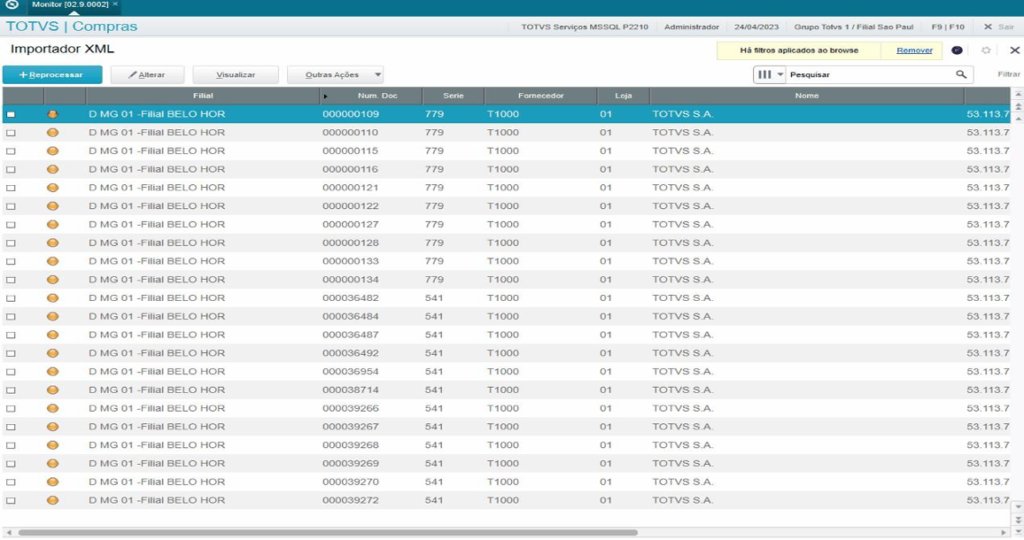Check the box for document 000036482
This screenshot has width=1024, height=540.
pos(10,298)
